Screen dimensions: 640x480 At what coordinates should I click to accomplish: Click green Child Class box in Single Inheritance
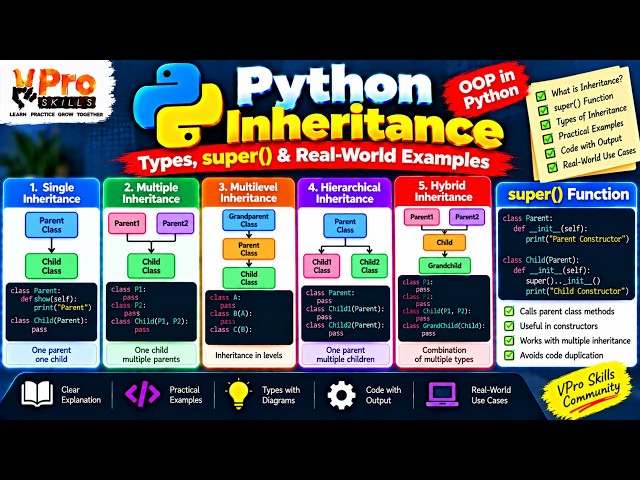[x=51, y=266]
